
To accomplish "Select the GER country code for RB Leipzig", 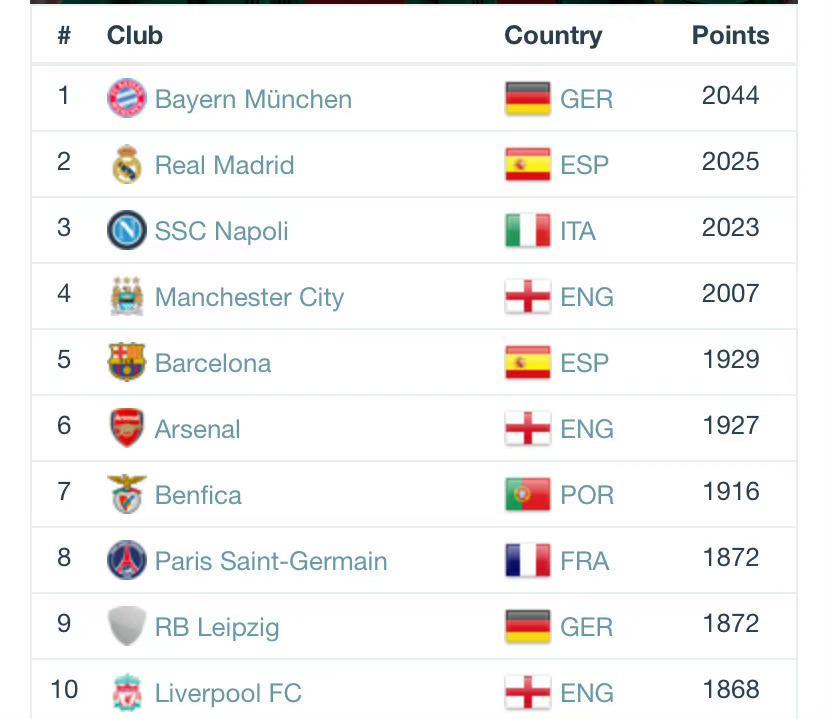I will (586, 627).
